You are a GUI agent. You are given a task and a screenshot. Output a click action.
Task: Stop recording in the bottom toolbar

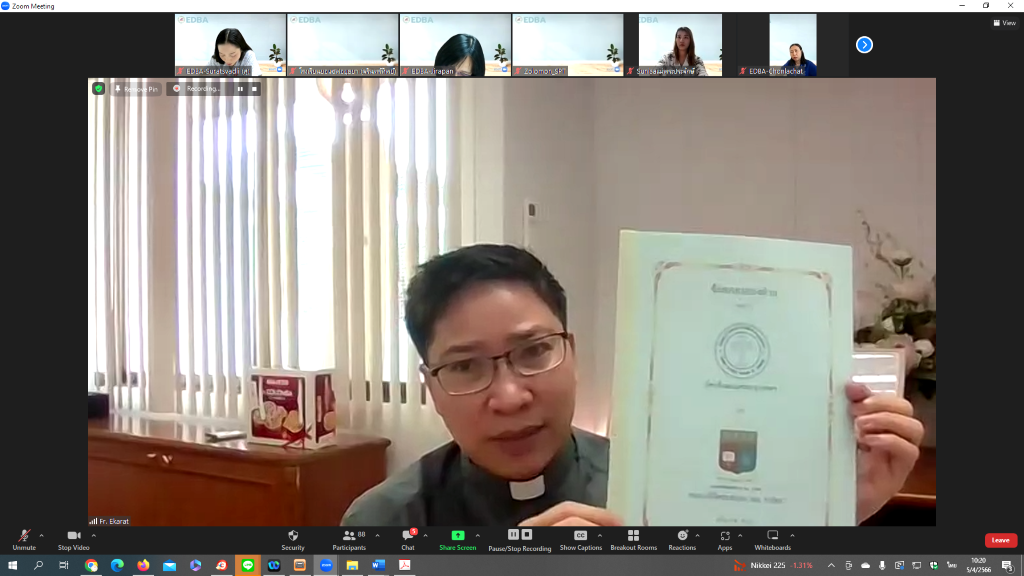(x=527, y=535)
